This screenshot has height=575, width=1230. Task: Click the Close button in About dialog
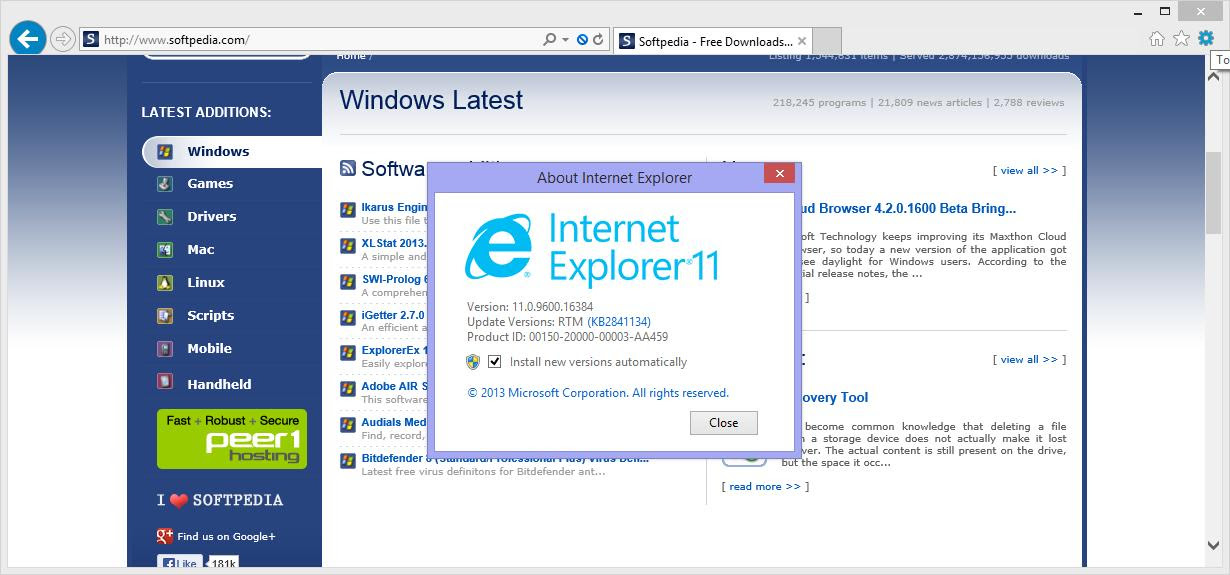coord(723,423)
